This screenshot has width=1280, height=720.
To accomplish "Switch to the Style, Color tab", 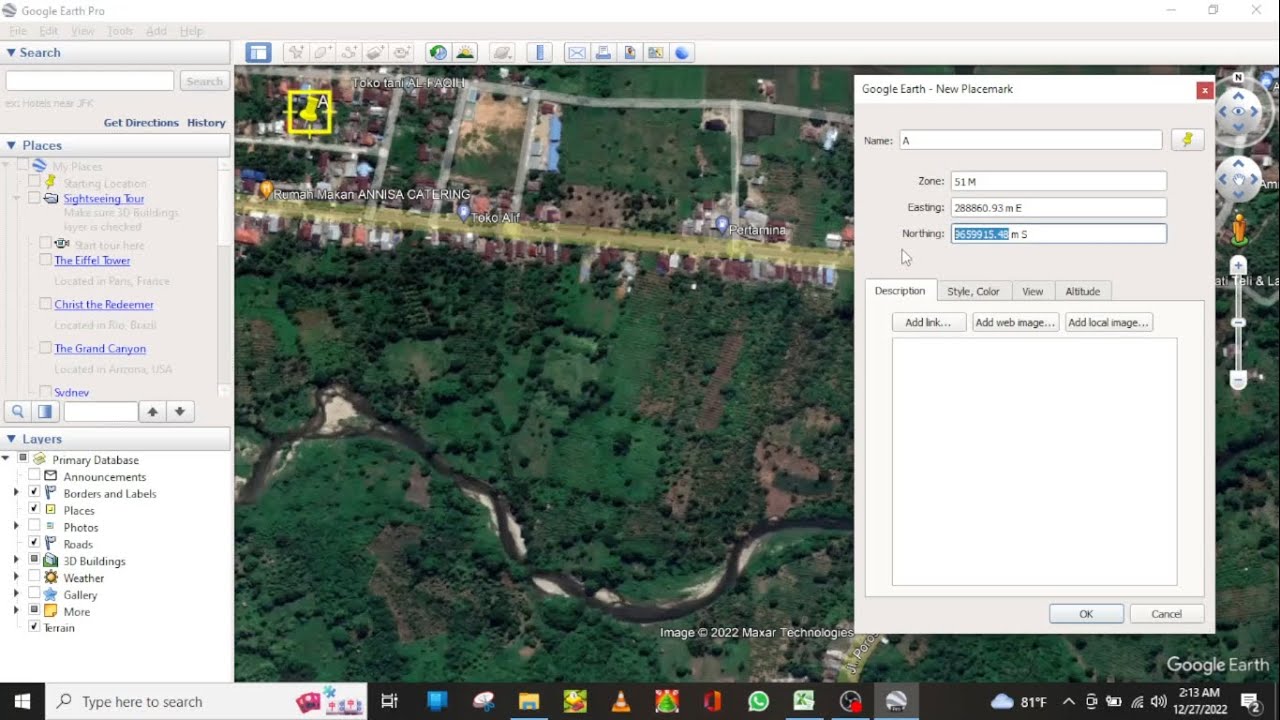I will pyautogui.click(x=973, y=291).
